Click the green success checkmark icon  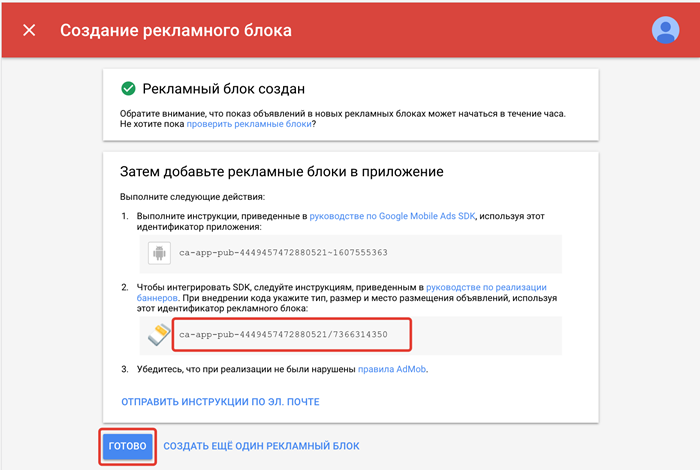point(128,88)
